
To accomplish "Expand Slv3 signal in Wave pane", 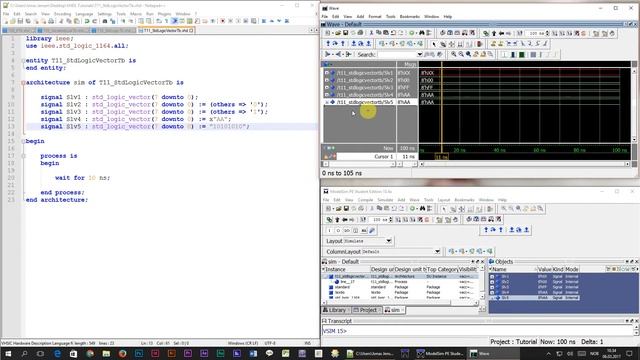I will (x=327, y=87).
